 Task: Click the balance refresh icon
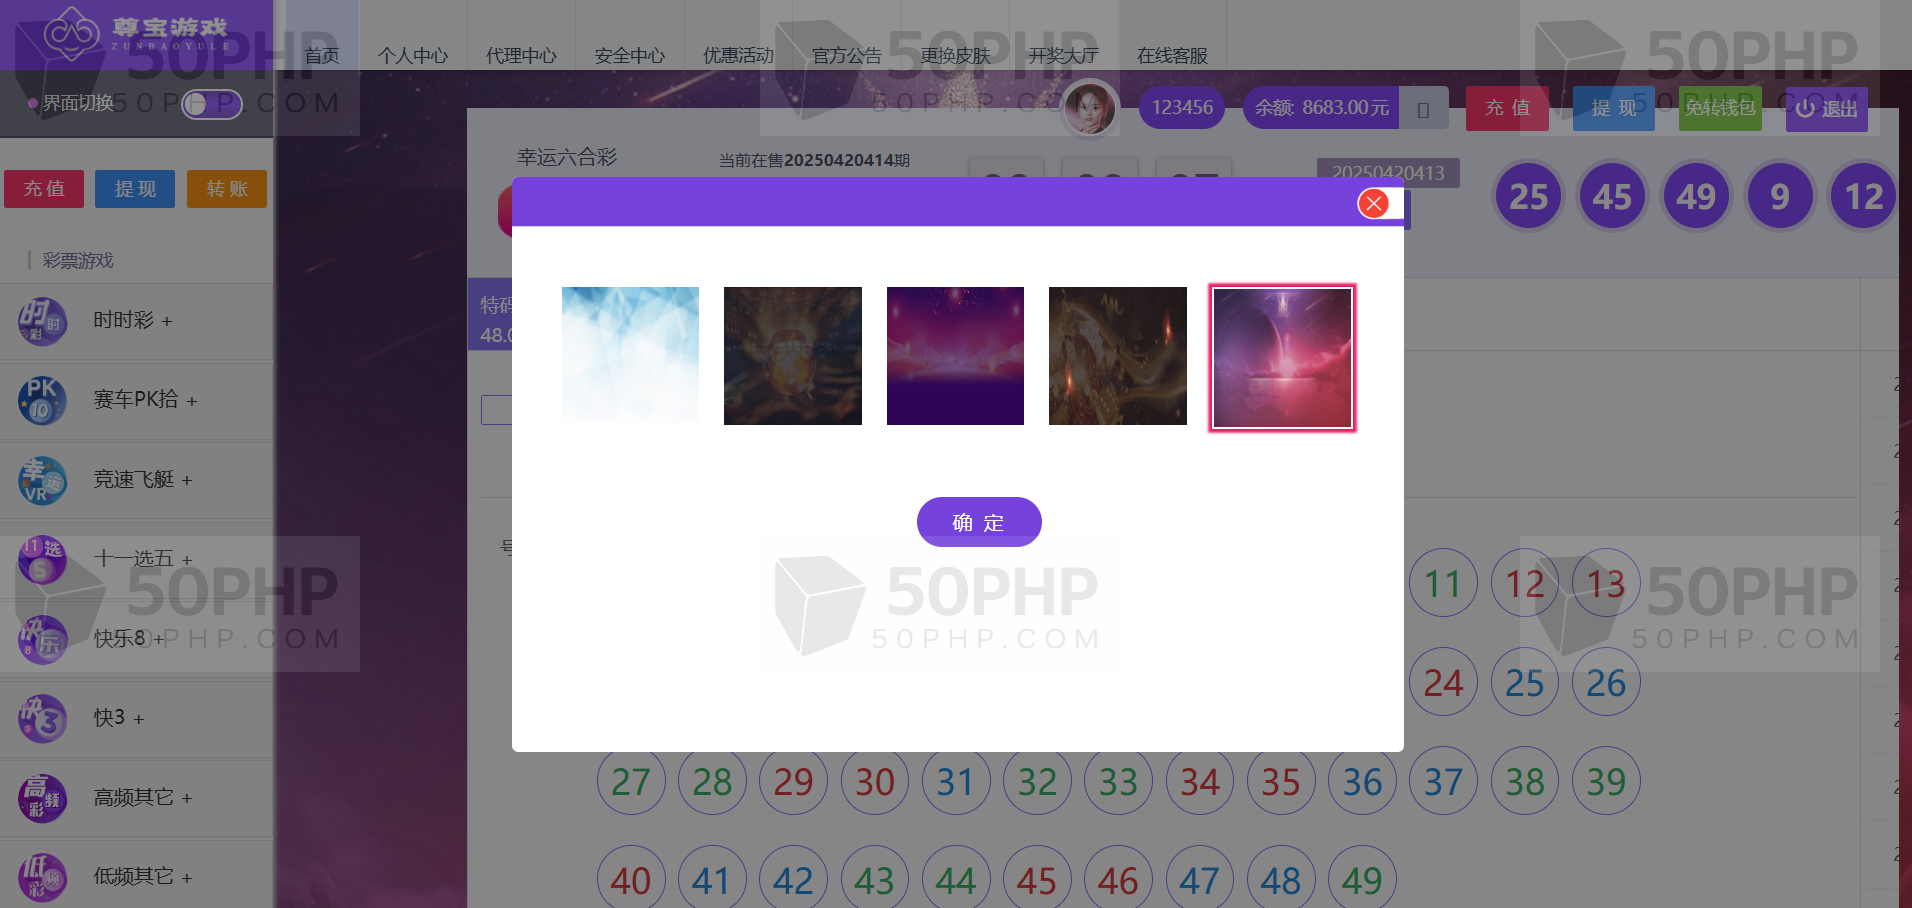[1423, 108]
